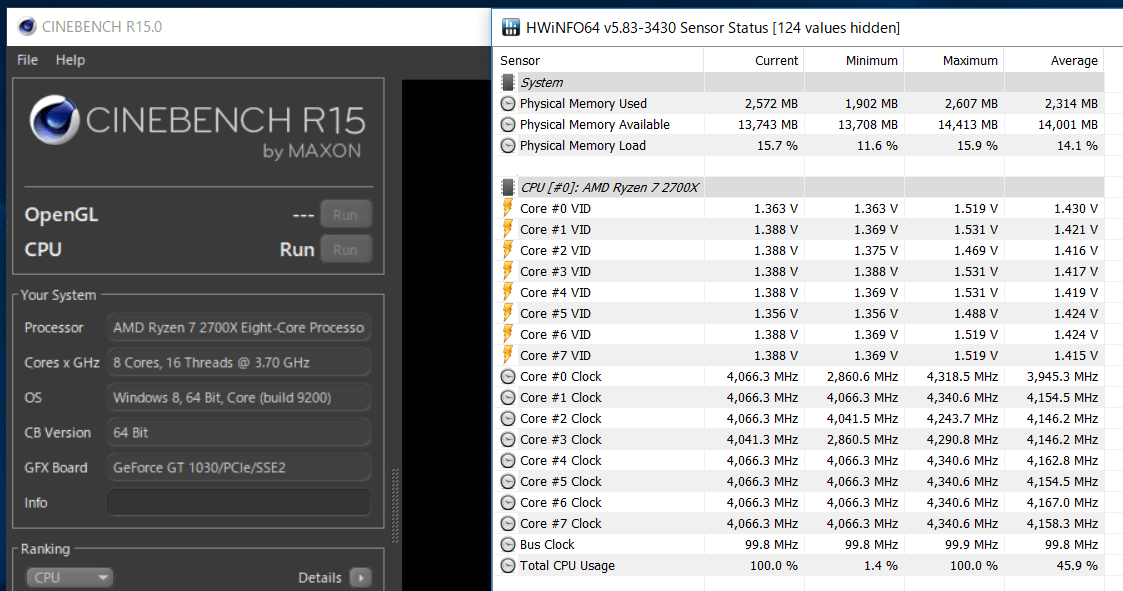Click the 3,945.3 MHz Core #0 average value

(x=1062, y=376)
